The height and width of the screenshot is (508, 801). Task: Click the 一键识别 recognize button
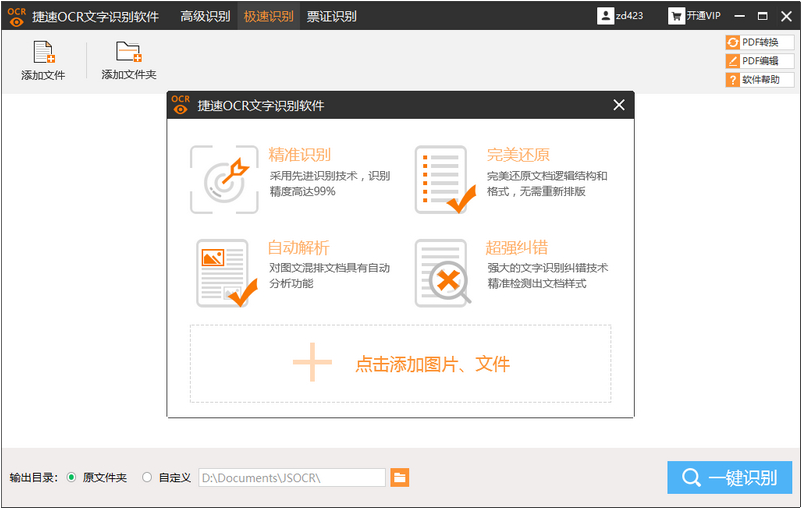tap(729, 478)
